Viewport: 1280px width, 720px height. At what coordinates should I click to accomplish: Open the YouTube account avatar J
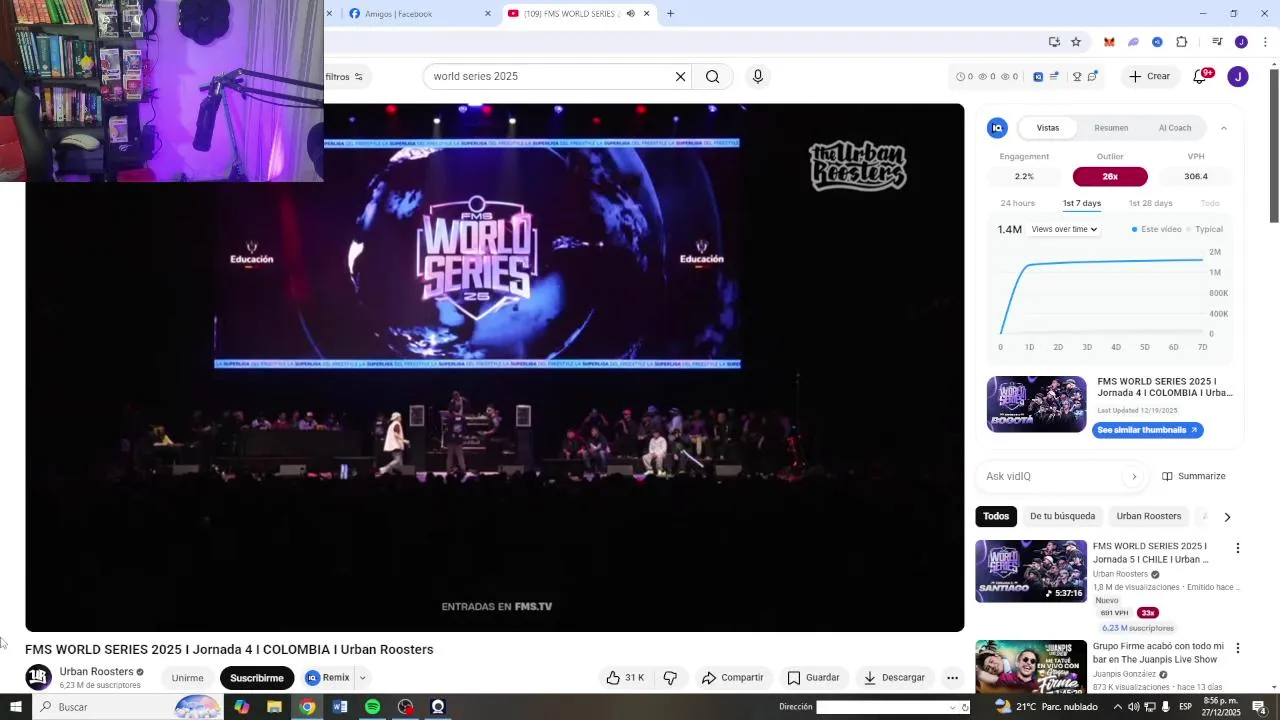click(x=1238, y=76)
